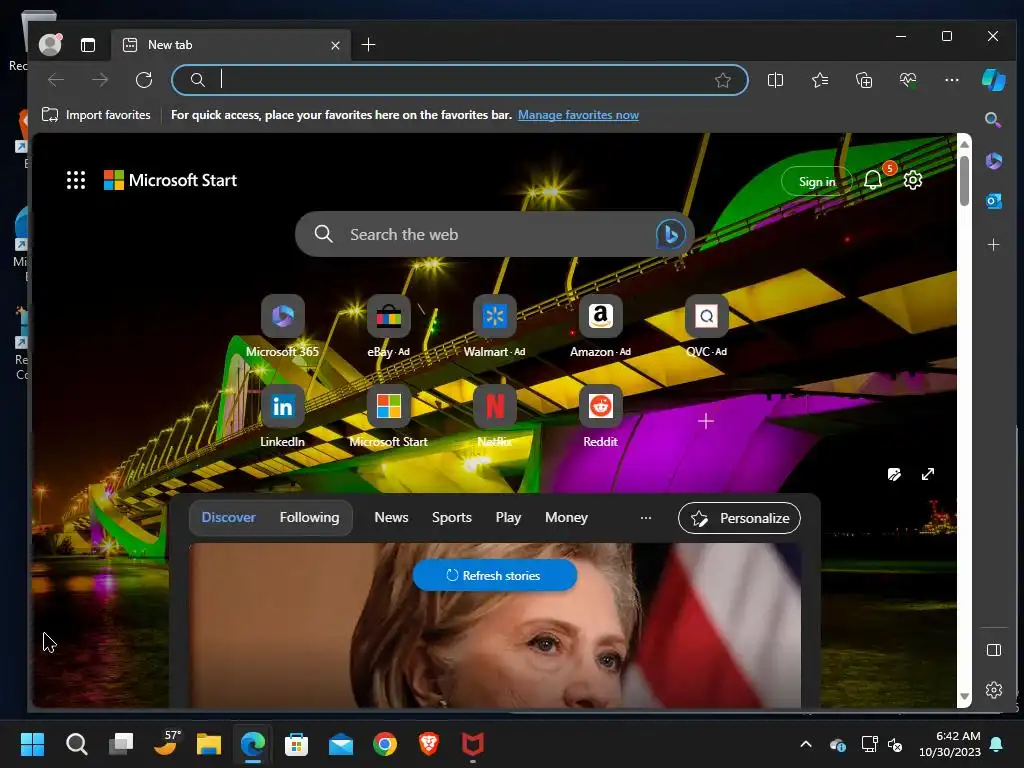Switch to the Play tab
1024x768 pixels.
pos(508,517)
